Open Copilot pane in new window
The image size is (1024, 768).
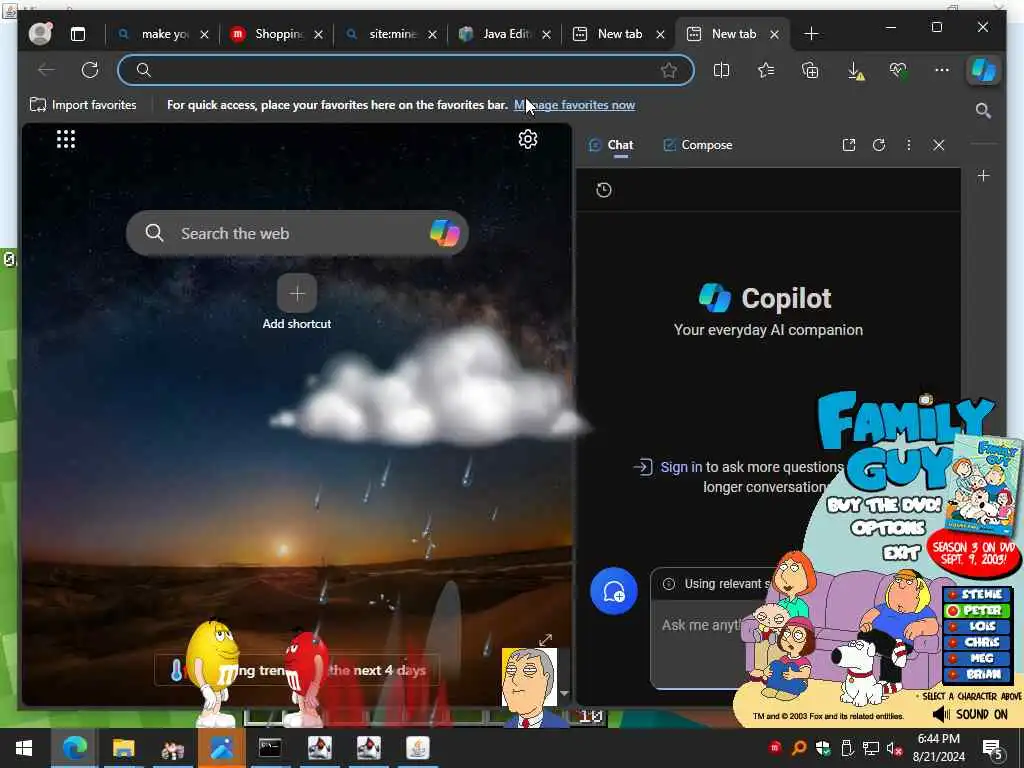(848, 145)
